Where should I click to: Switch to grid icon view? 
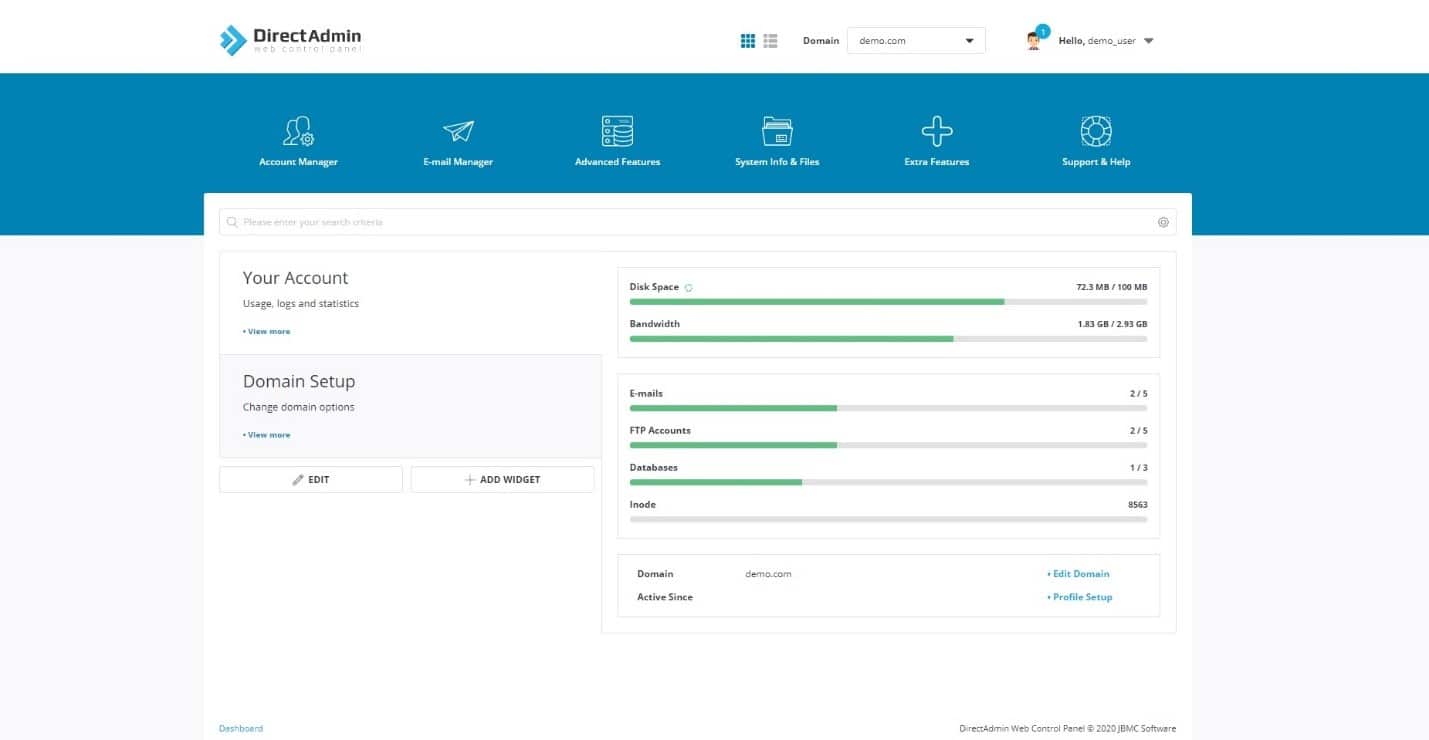(747, 41)
